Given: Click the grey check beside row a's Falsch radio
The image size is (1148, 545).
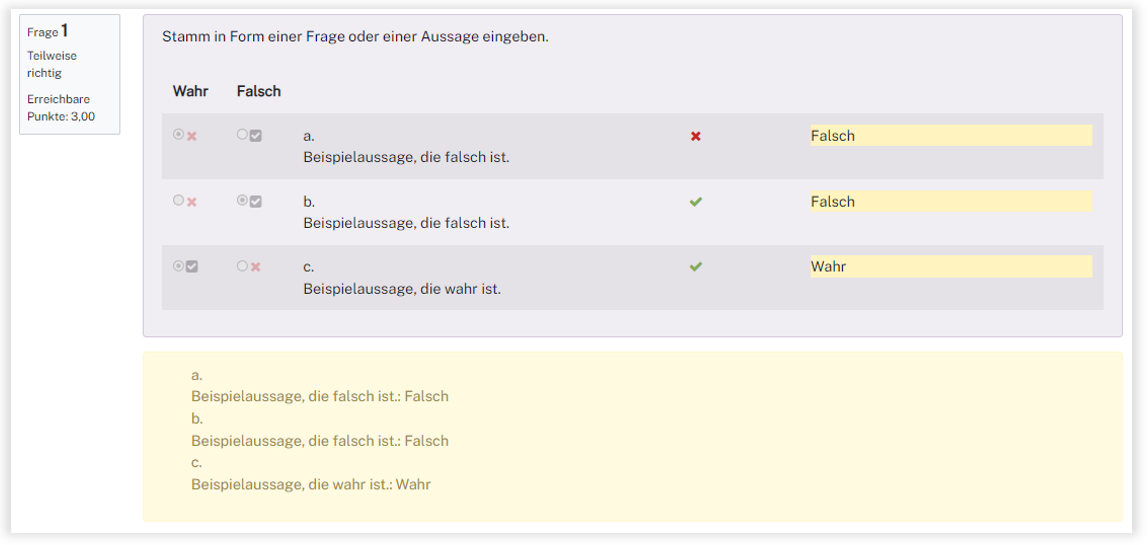Looking at the screenshot, I should [x=256, y=136].
